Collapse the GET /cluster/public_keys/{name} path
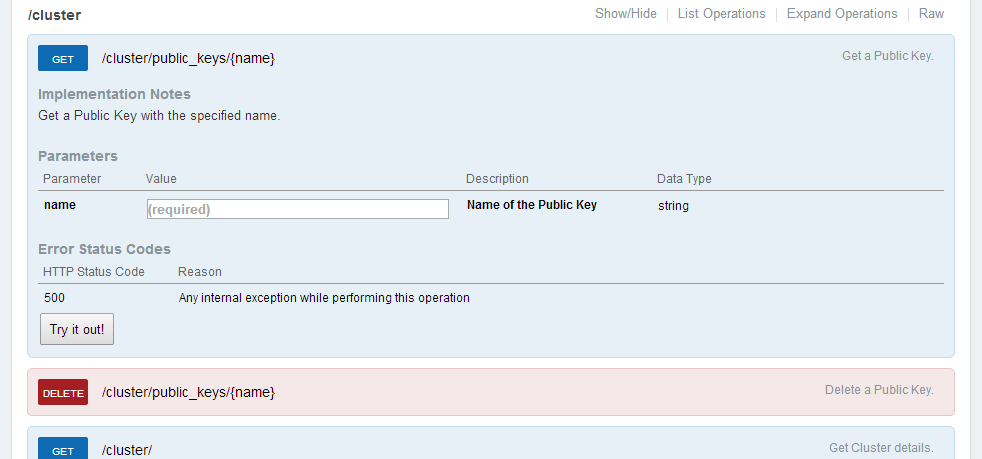Screen dimensions: 982x459 [x=188, y=59]
